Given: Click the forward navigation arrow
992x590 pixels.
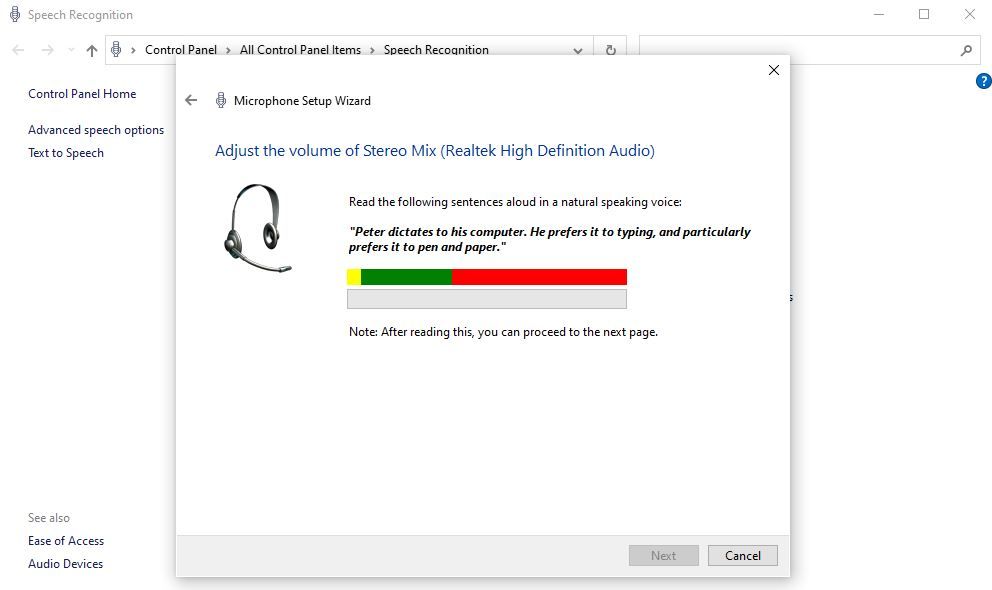Looking at the screenshot, I should 45,50.
